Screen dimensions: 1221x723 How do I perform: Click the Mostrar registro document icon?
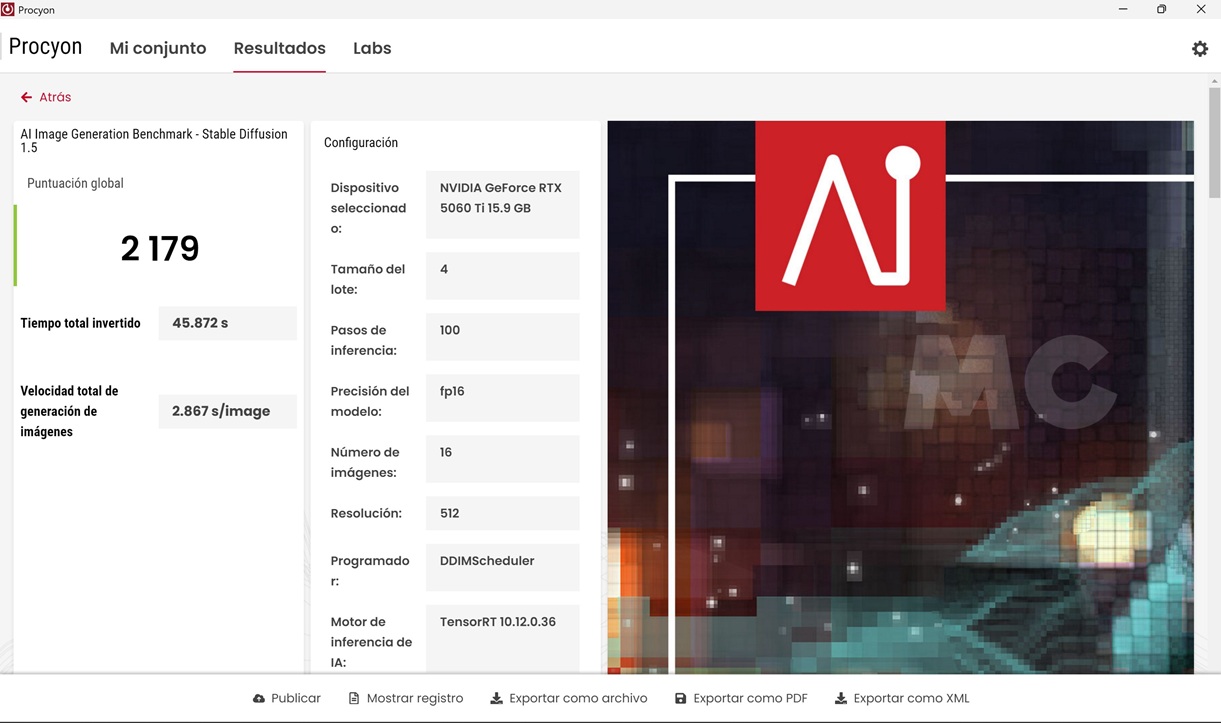click(354, 699)
